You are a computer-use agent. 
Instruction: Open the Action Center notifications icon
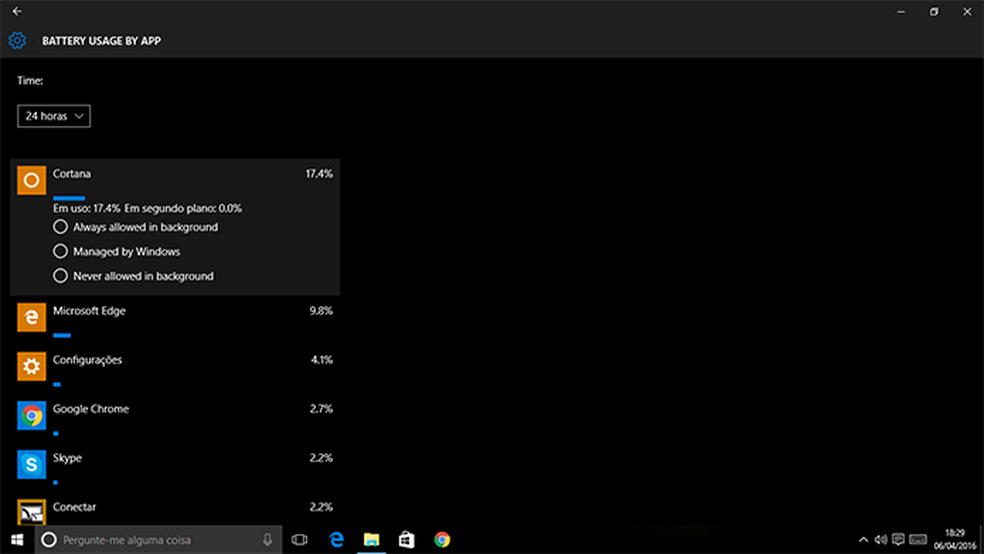(898, 539)
